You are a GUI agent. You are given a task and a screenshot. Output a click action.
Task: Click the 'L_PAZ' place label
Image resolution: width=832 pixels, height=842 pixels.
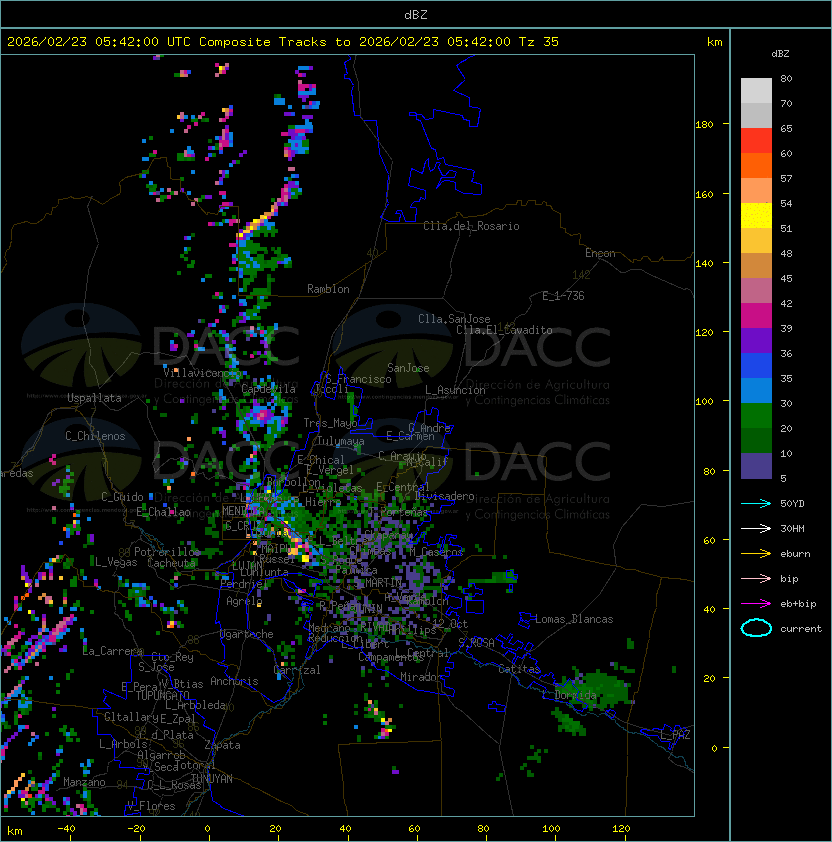point(675,735)
